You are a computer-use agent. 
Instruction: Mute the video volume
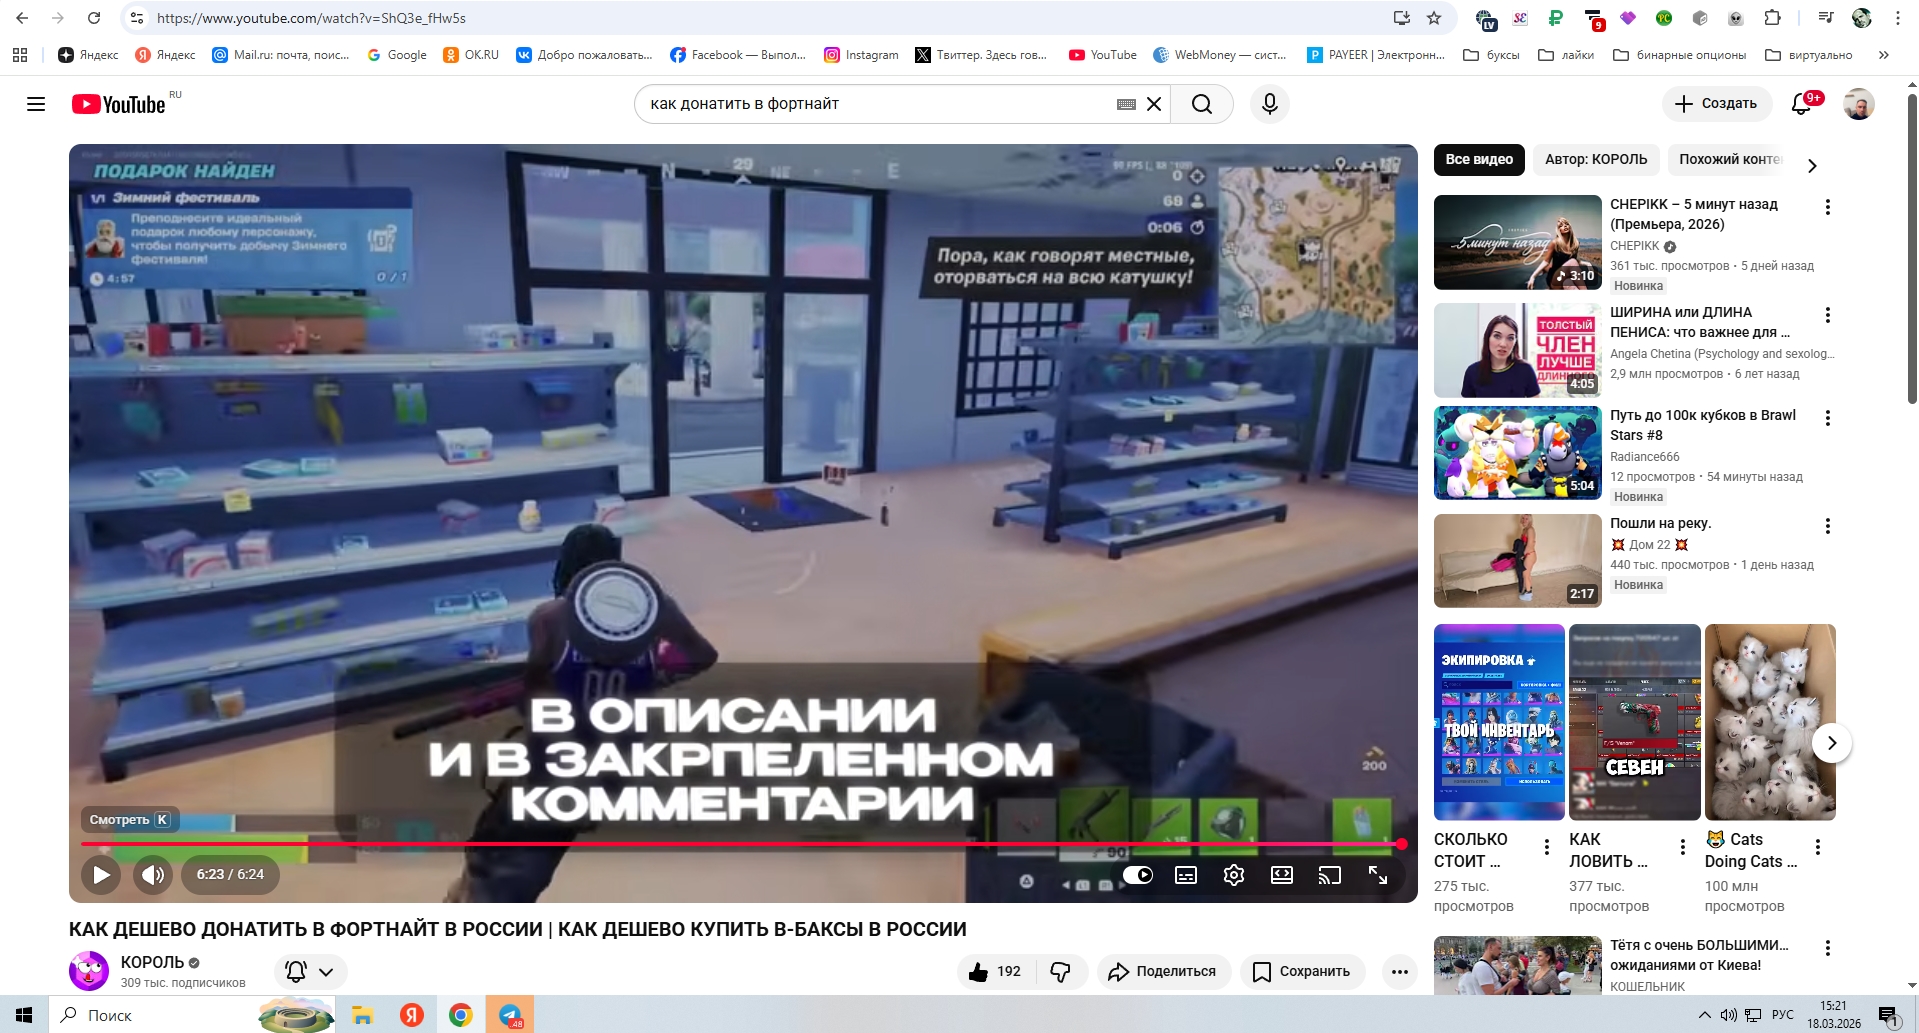(152, 875)
